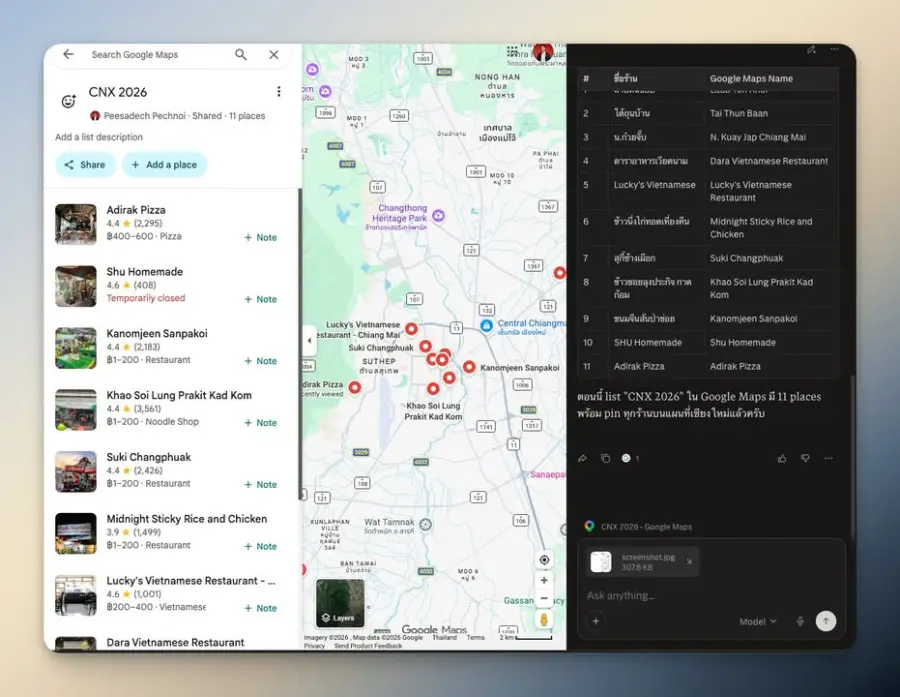Image resolution: width=900 pixels, height=697 pixels.
Task: Open the Kanomjeen Sanpakoi thumbnail photo
Action: pos(76,348)
